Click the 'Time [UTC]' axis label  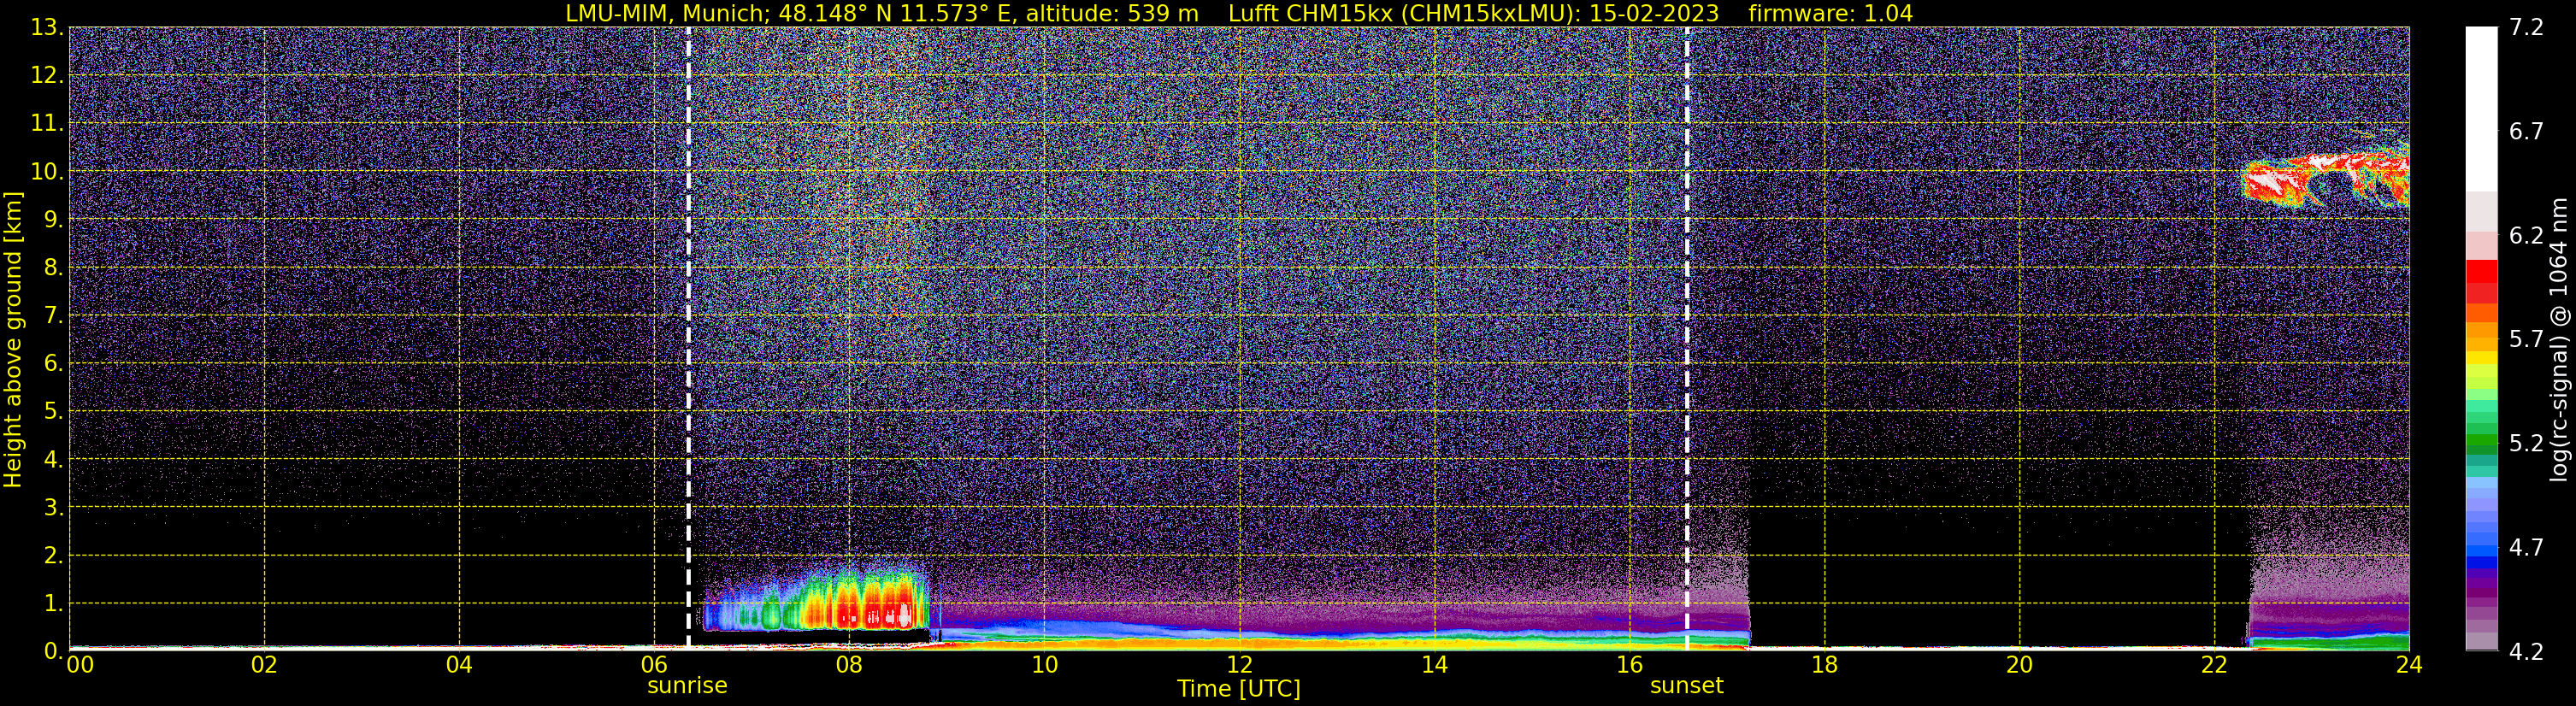[x=1238, y=688]
